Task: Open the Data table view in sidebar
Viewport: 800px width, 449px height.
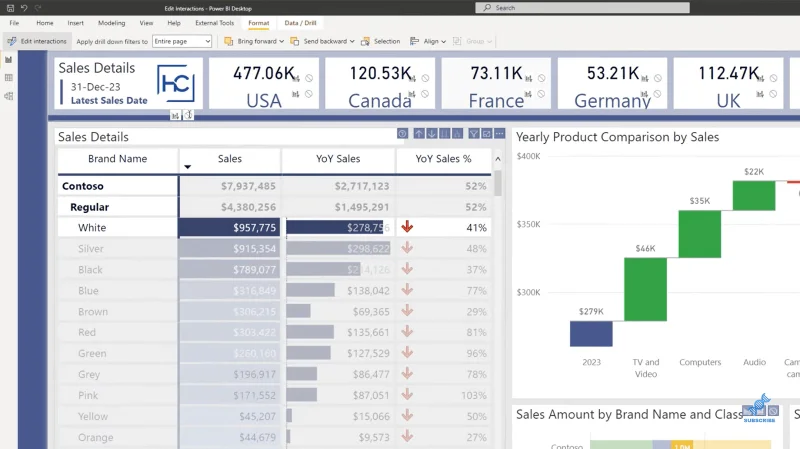Action: pyautogui.click(x=8, y=78)
